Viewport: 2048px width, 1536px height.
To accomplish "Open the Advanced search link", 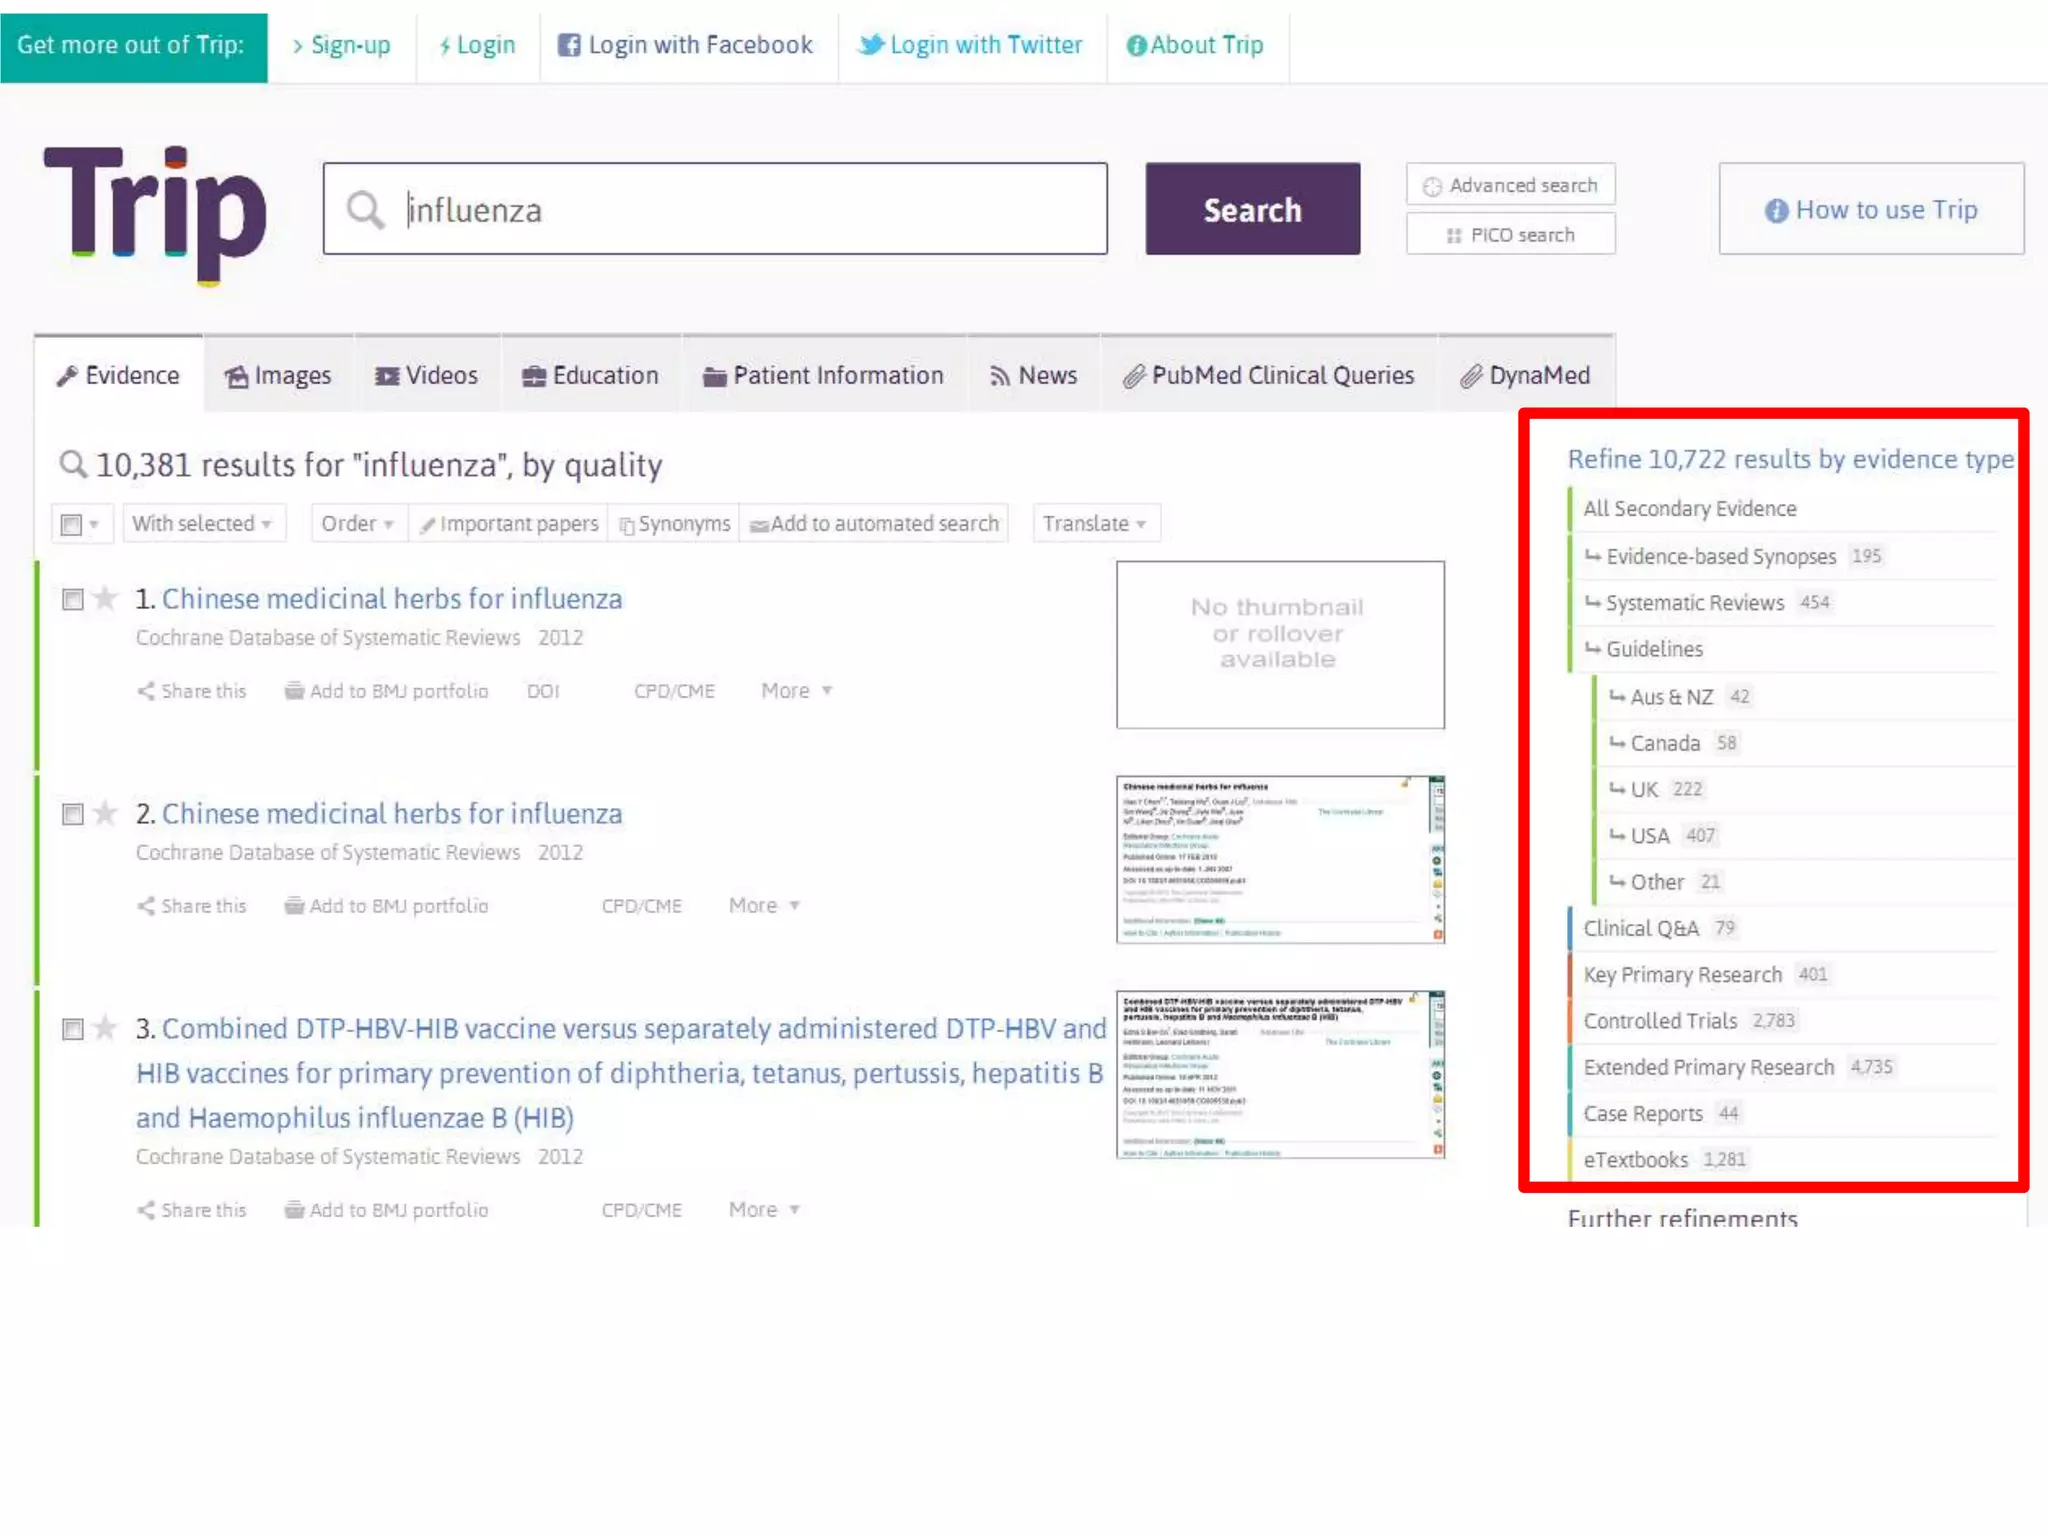I will tap(1510, 186).
